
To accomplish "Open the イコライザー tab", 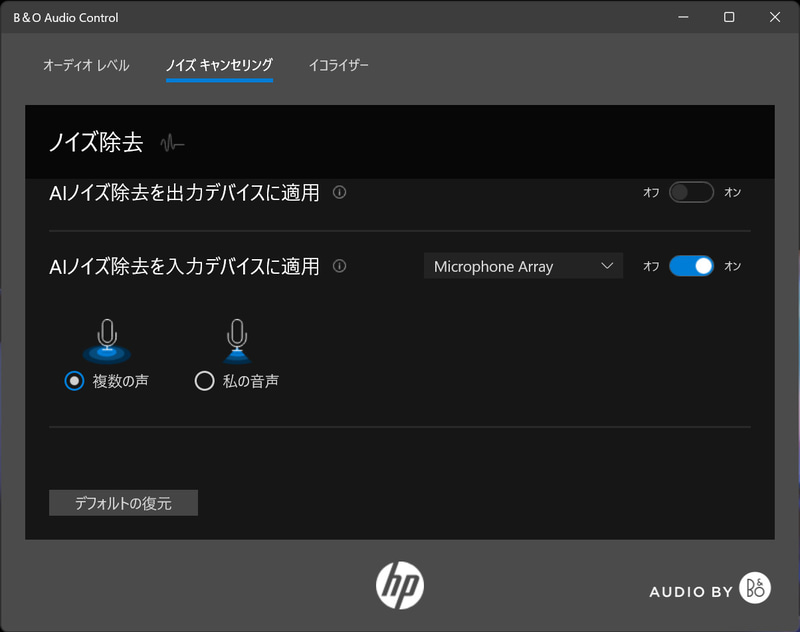I will (x=339, y=64).
